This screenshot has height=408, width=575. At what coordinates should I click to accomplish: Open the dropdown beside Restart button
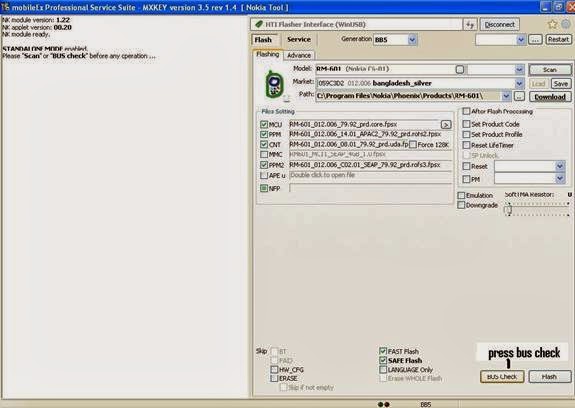coord(521,40)
